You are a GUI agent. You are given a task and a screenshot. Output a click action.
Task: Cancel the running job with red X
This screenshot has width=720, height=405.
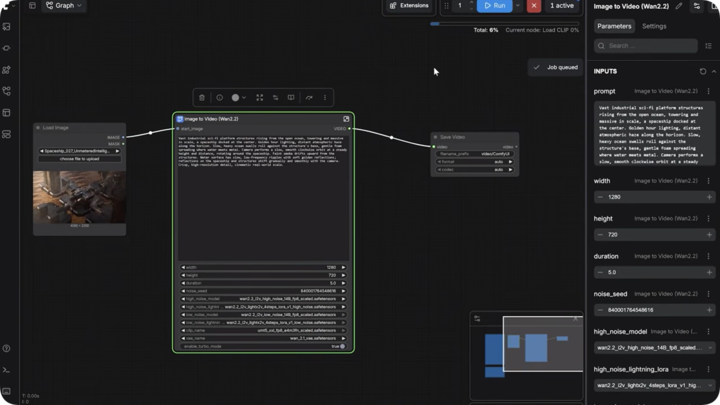[x=534, y=6]
